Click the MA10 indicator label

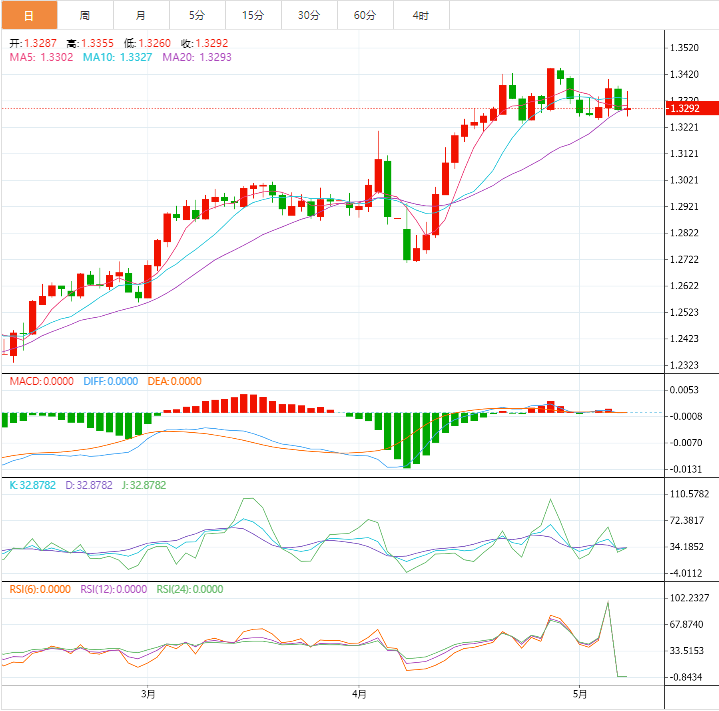[117, 57]
